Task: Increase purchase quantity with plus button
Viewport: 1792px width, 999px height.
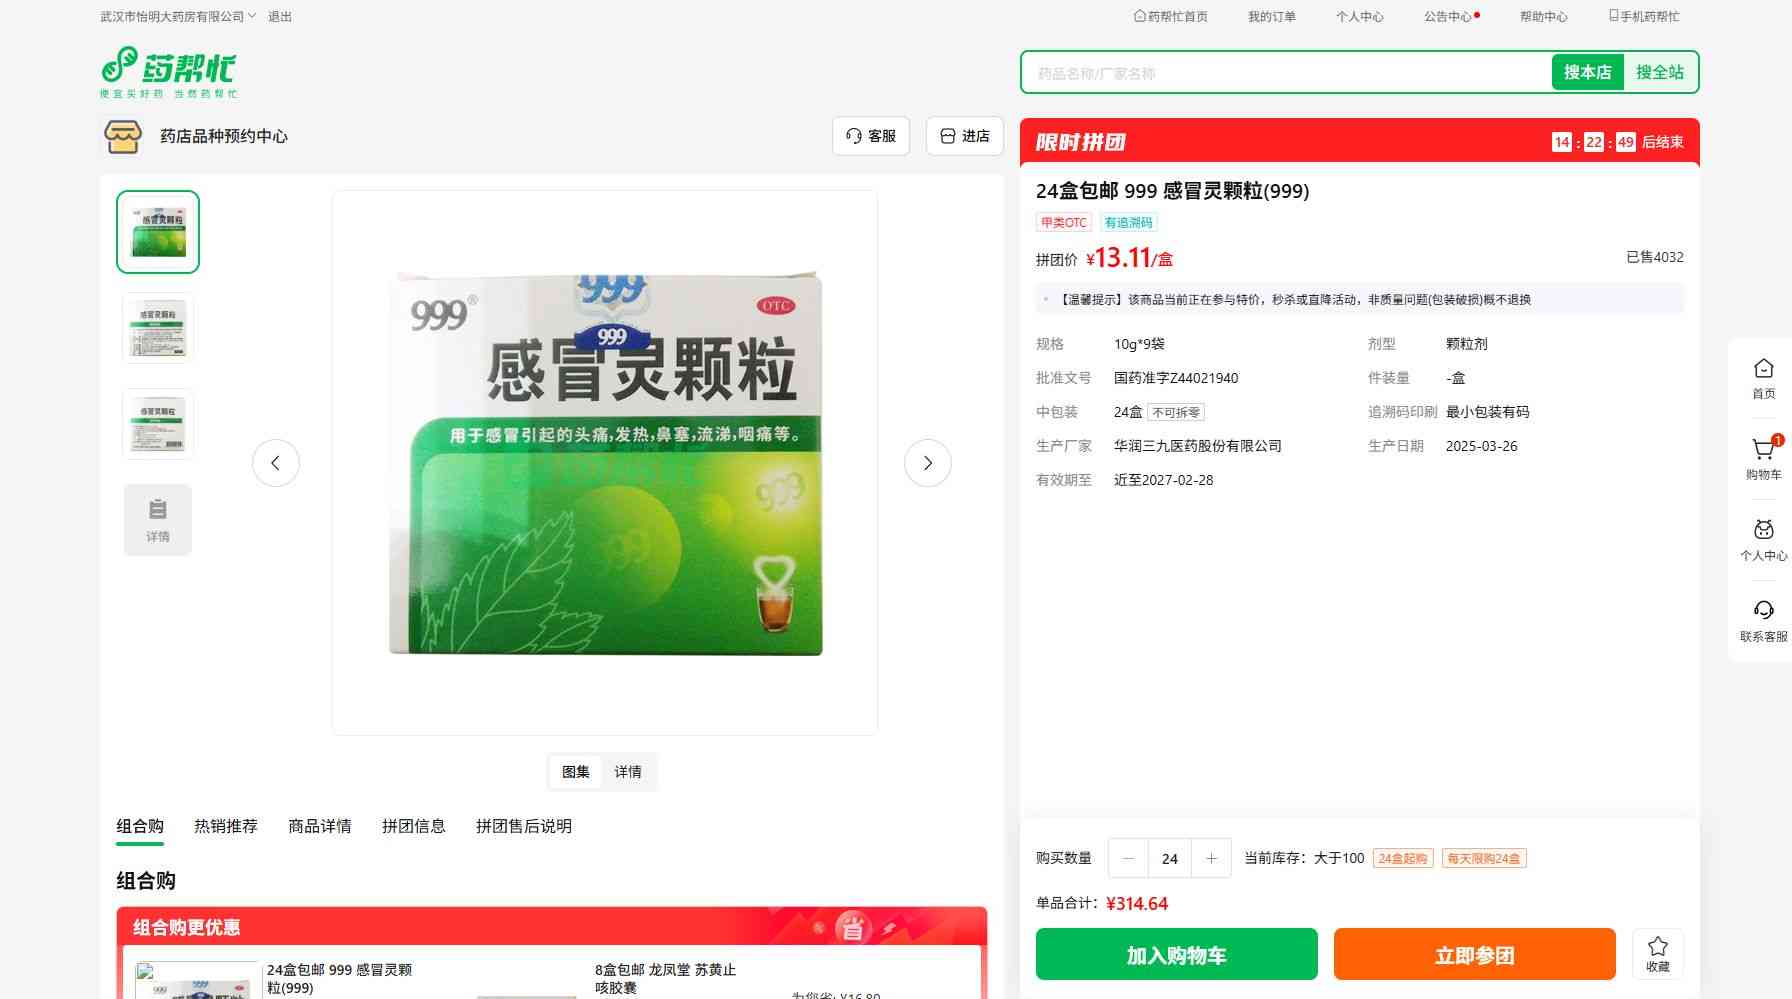Action: pyautogui.click(x=1211, y=858)
